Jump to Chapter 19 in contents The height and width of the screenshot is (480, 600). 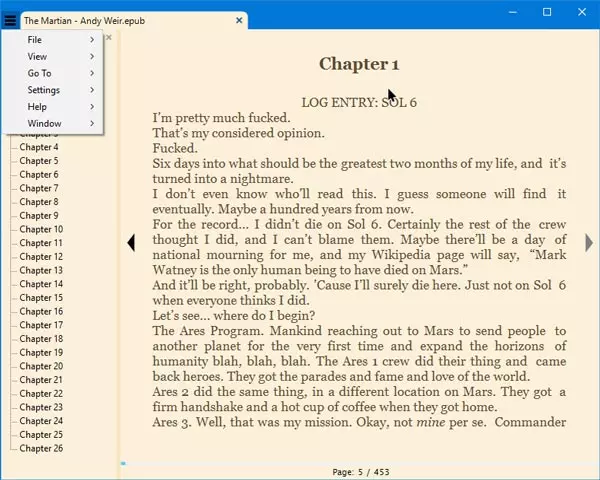point(41,353)
